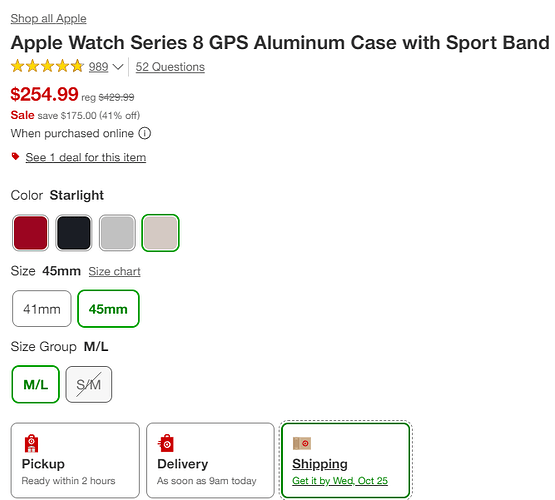The width and height of the screenshot is (555, 500).
Task: Choose the M/L size group
Action: click(35, 384)
